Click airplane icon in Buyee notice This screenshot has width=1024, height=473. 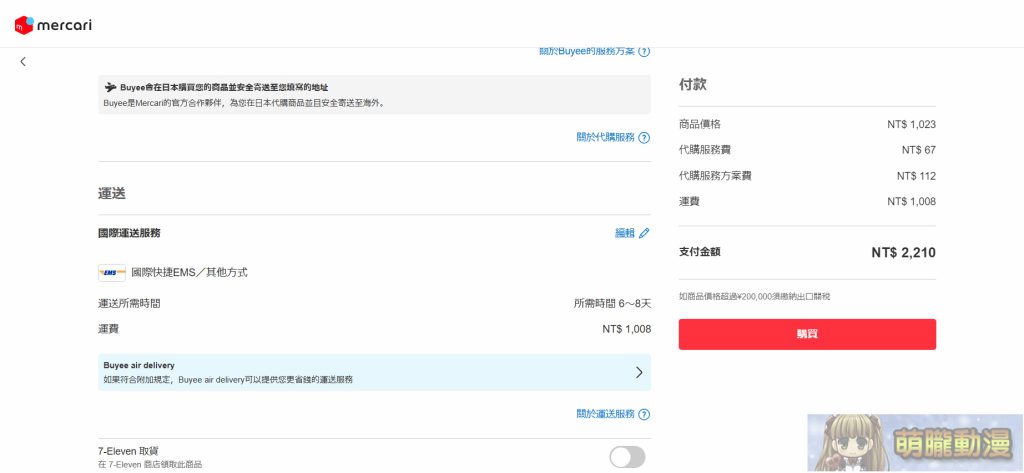click(110, 87)
